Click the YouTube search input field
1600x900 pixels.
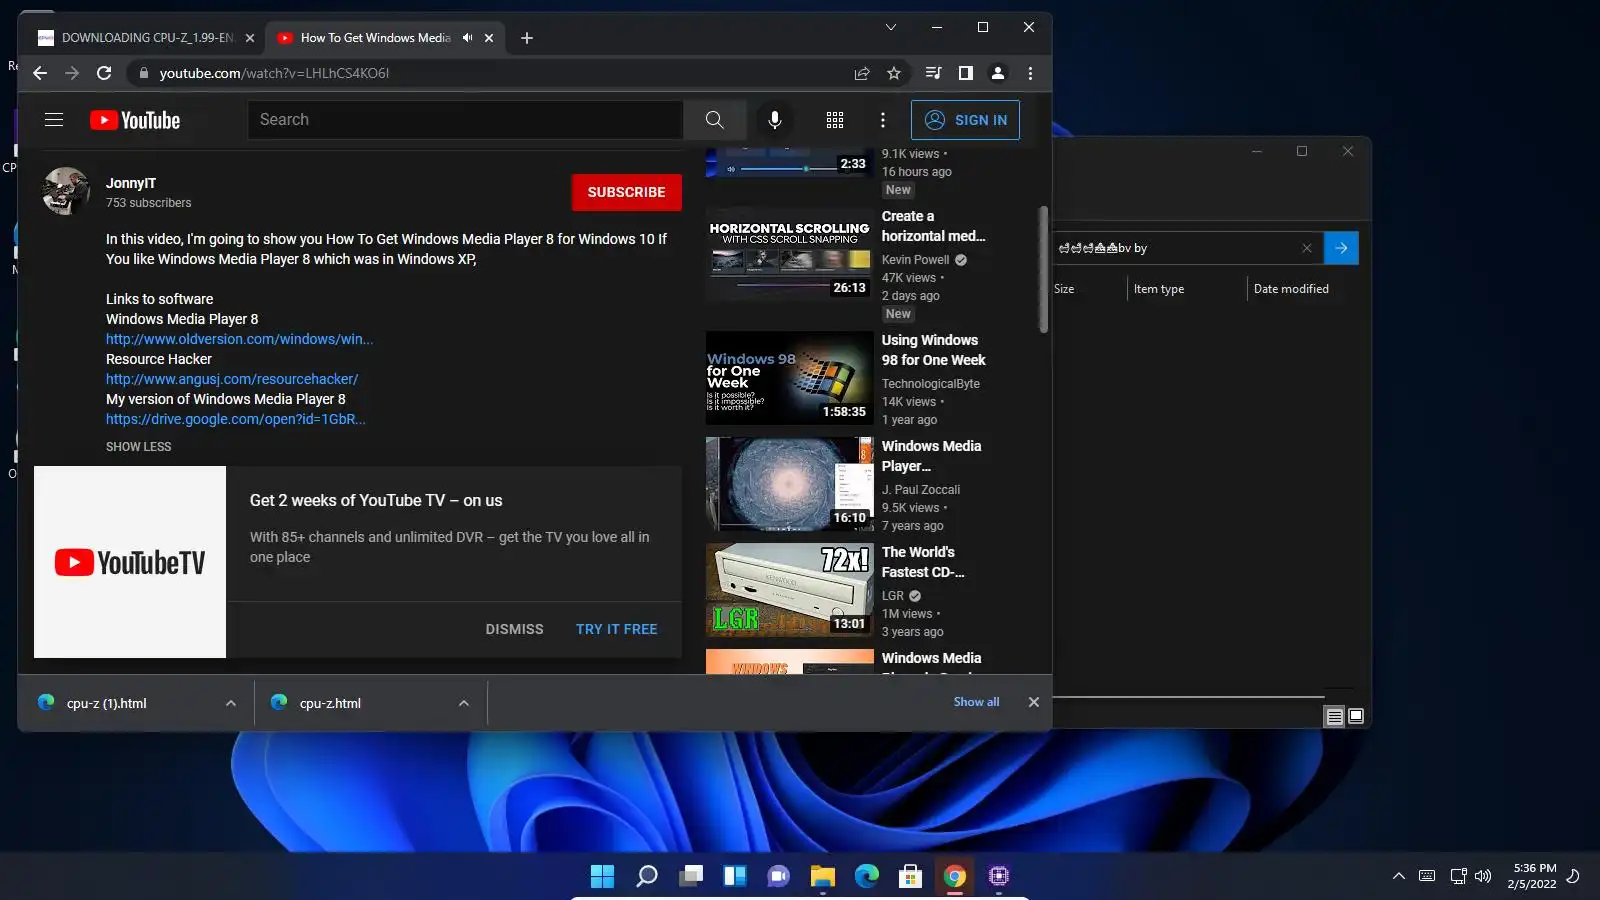465,120
